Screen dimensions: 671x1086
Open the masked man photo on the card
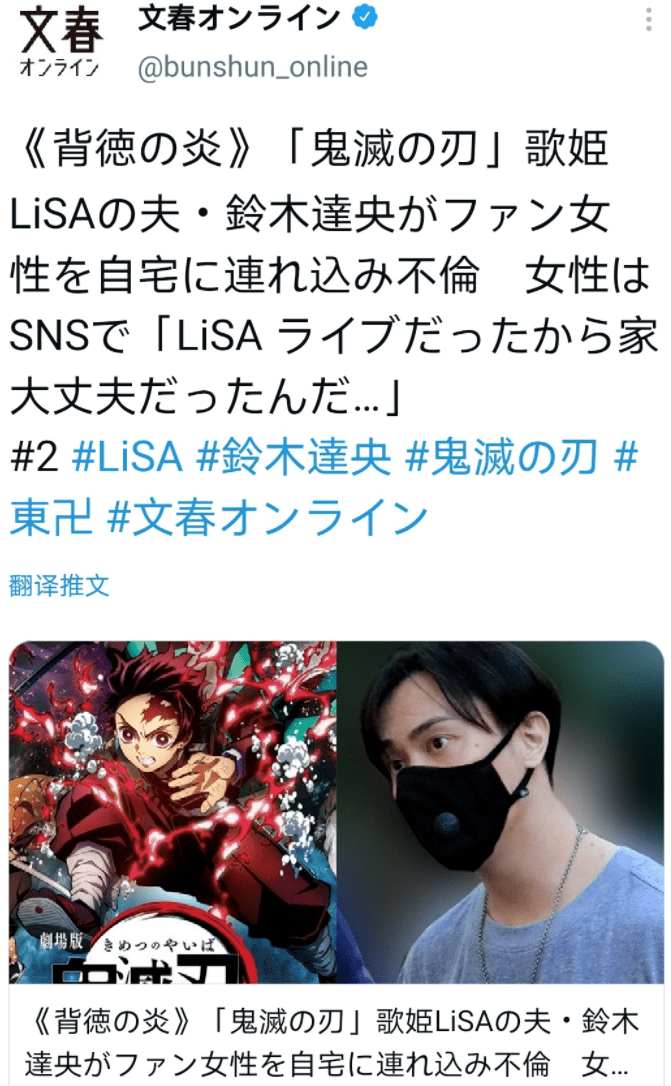point(500,812)
